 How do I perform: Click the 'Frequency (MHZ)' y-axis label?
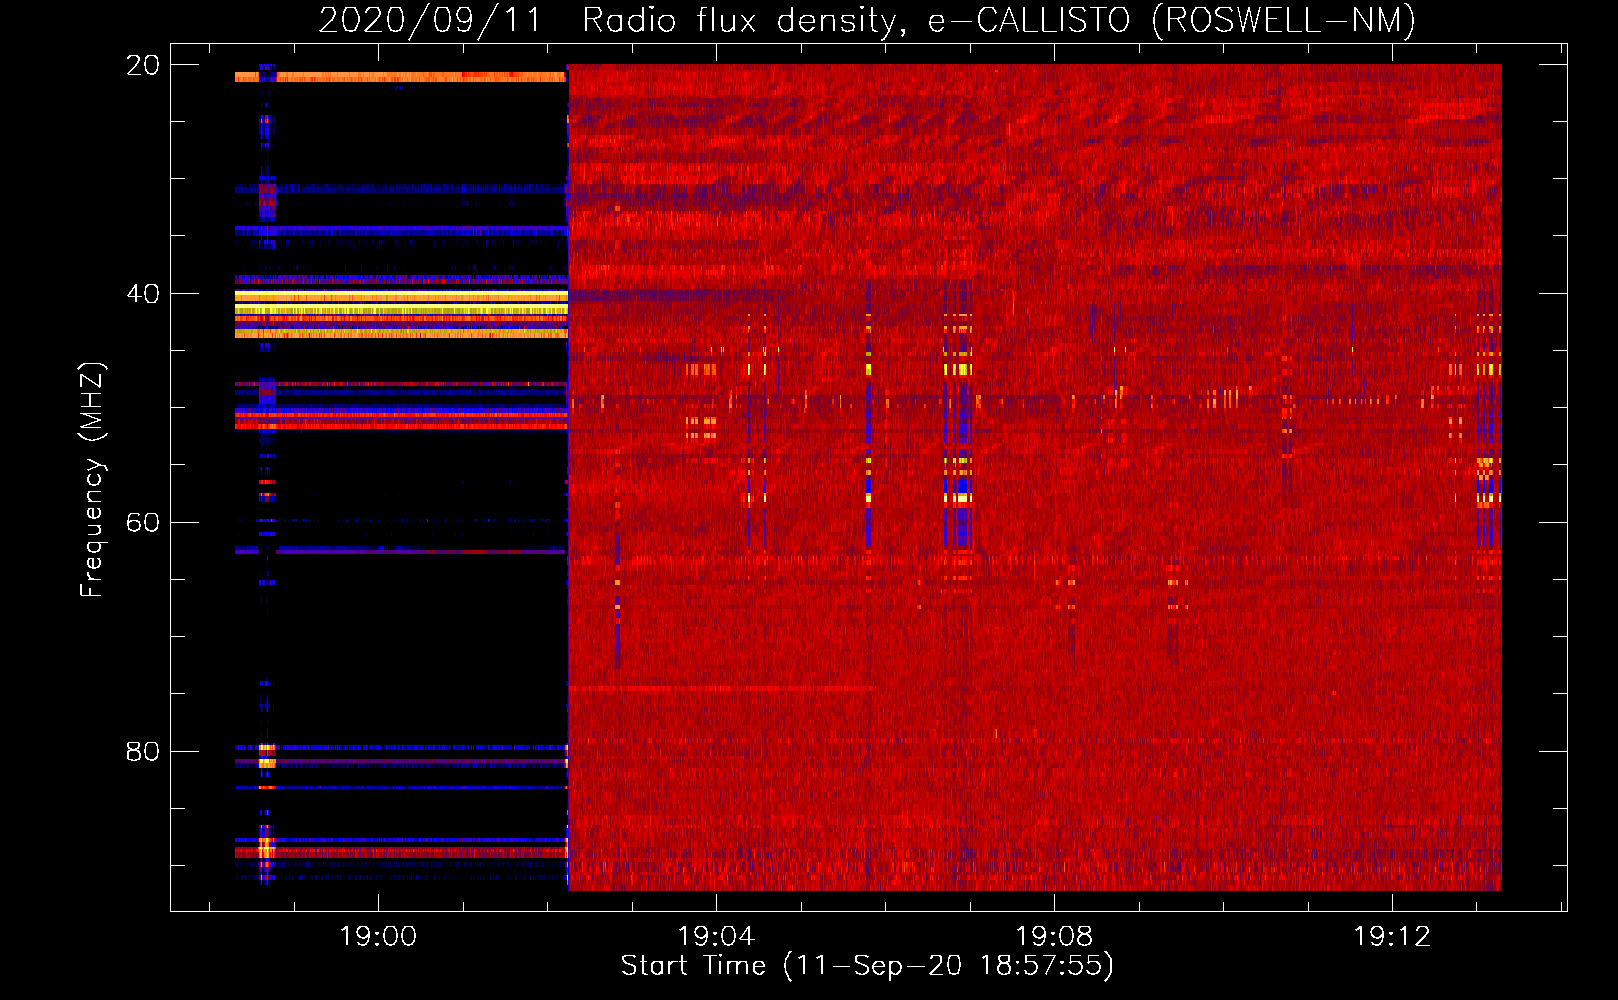tap(92, 480)
